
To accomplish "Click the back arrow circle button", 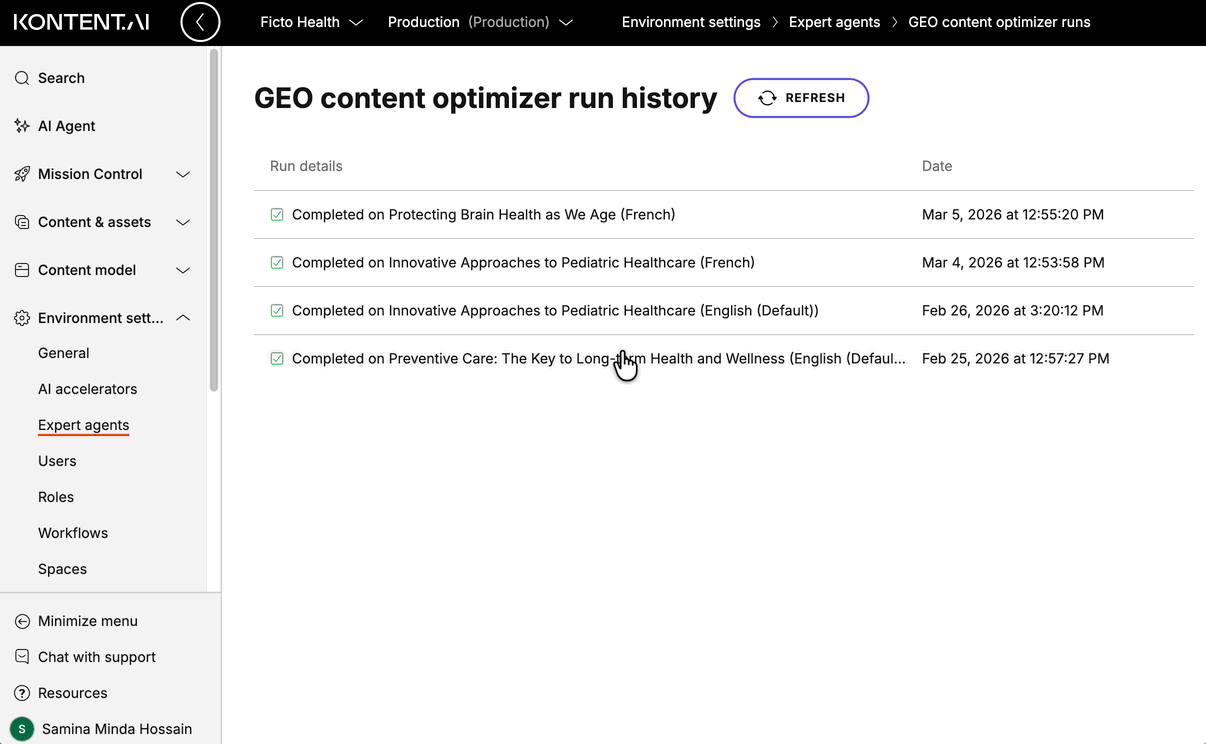I will tap(200, 22).
